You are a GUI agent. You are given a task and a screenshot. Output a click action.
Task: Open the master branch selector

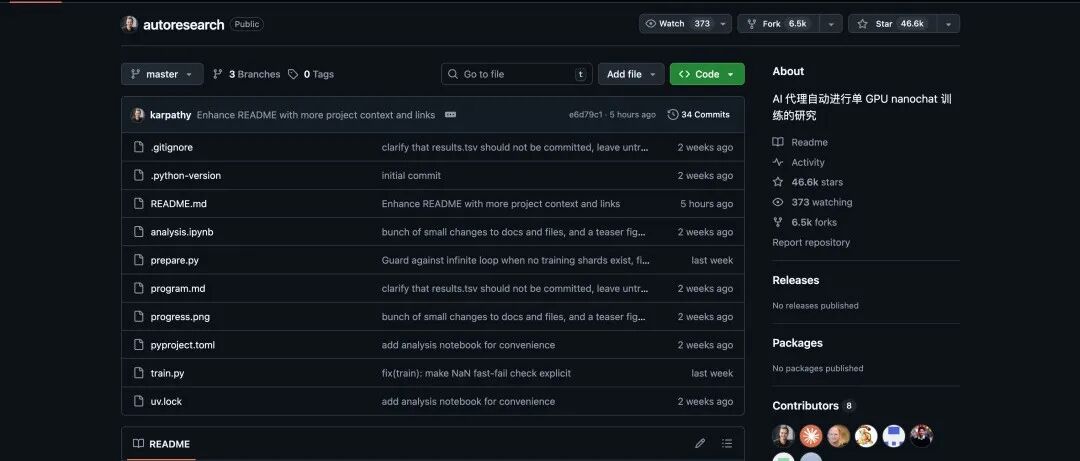coord(162,74)
